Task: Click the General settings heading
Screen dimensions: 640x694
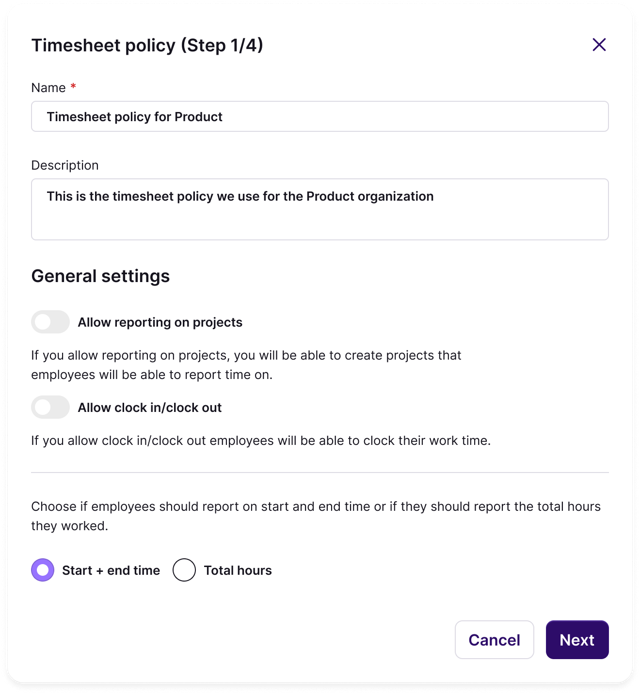Action: (100, 276)
